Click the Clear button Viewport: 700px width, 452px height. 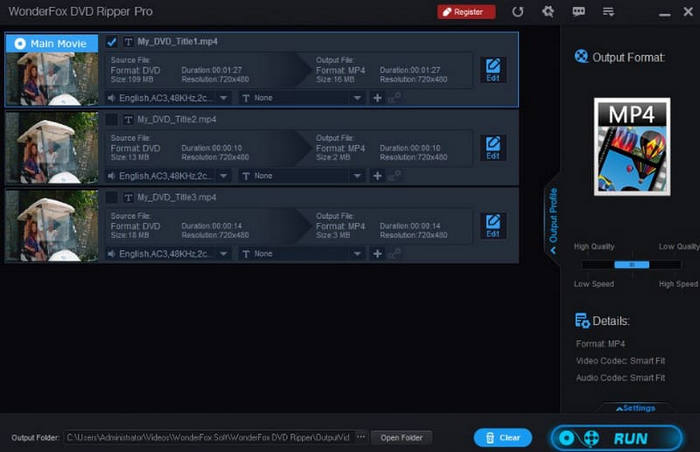(503, 438)
